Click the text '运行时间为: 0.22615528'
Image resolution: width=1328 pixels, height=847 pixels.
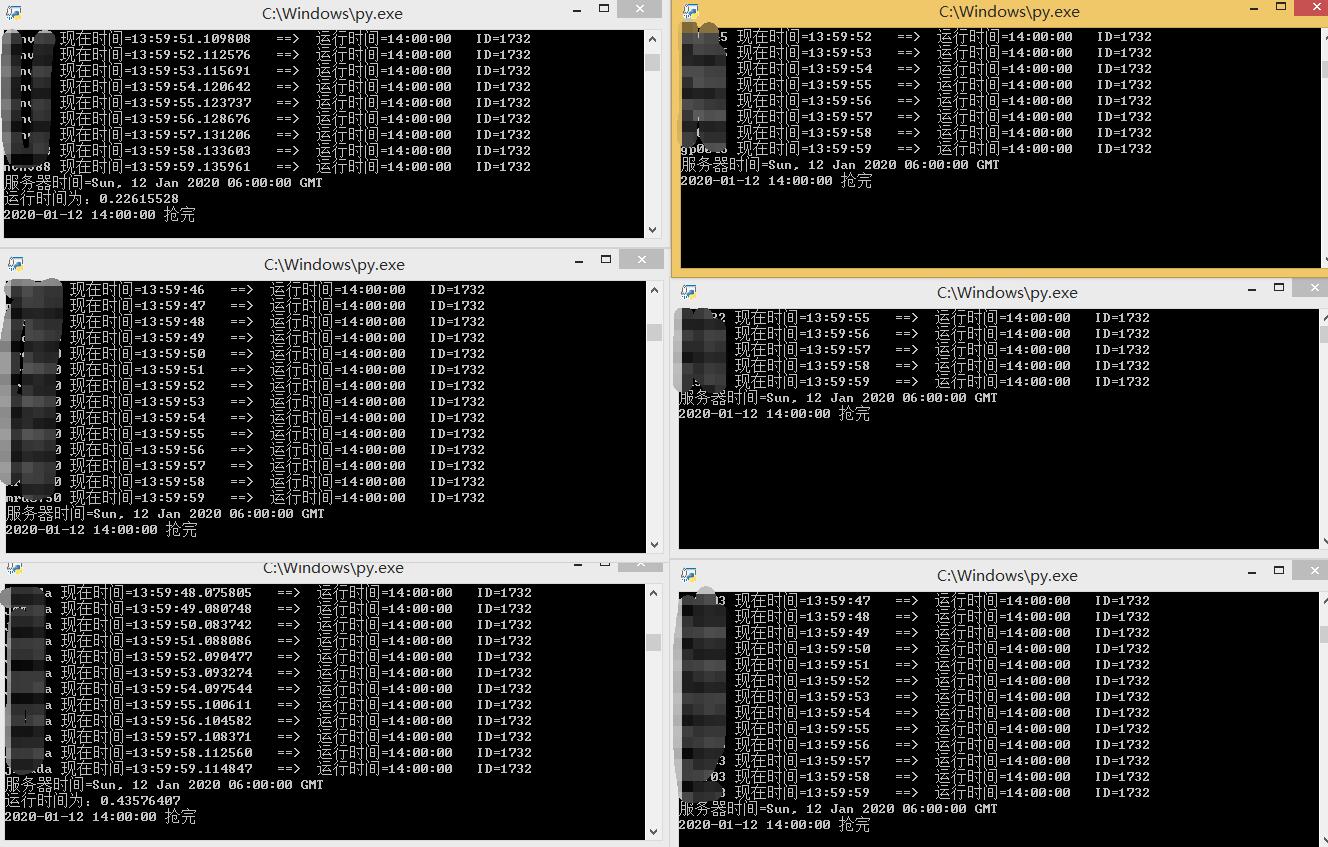pos(92,199)
